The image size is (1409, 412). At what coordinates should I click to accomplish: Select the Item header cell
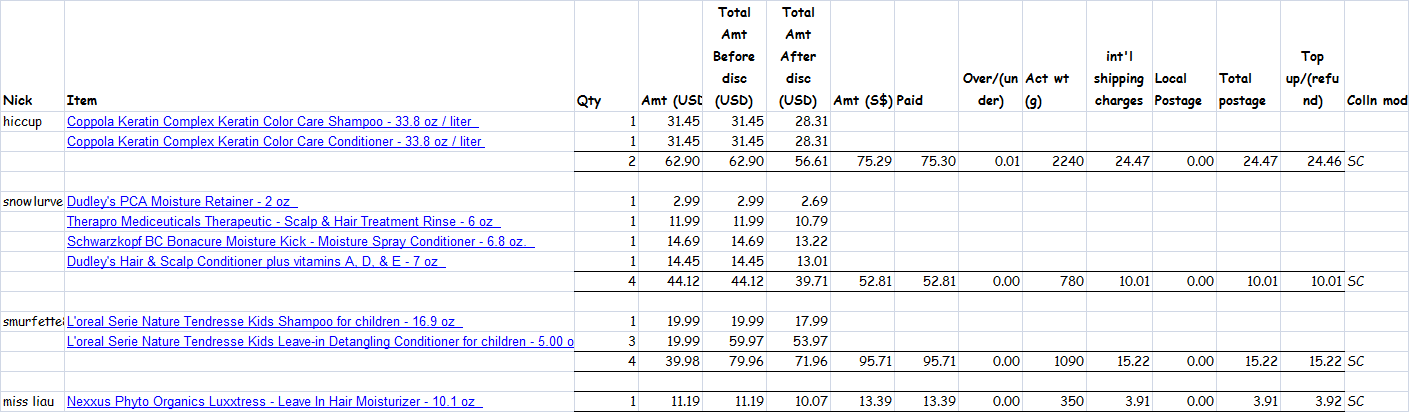tap(319, 56)
